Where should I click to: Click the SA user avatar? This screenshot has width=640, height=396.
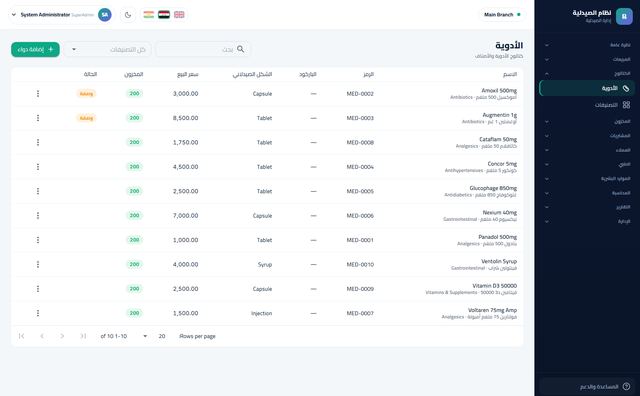pyautogui.click(x=105, y=15)
